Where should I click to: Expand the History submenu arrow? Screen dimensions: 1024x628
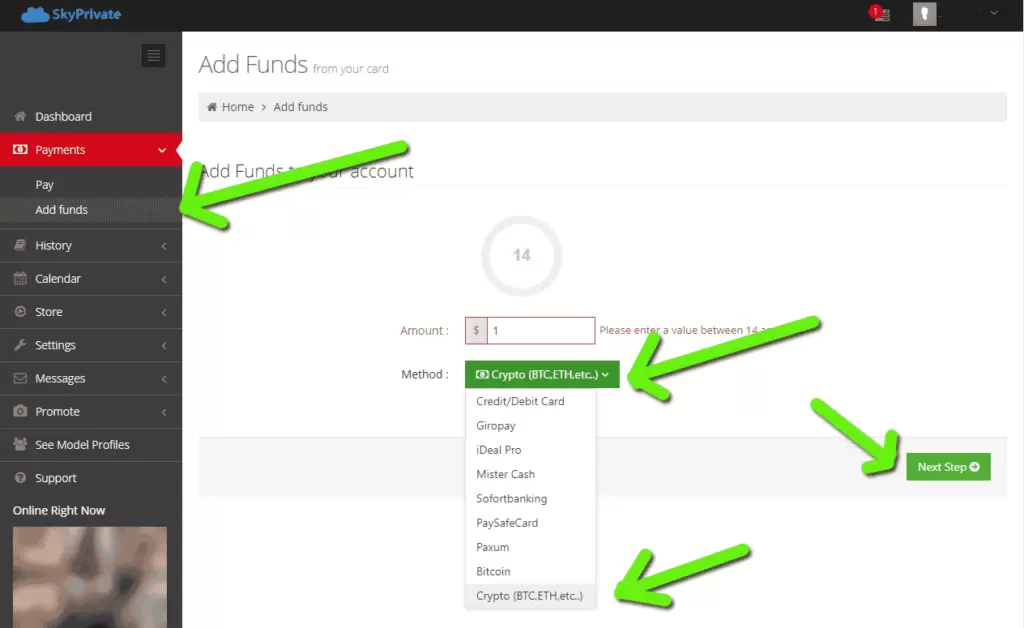click(x=164, y=246)
